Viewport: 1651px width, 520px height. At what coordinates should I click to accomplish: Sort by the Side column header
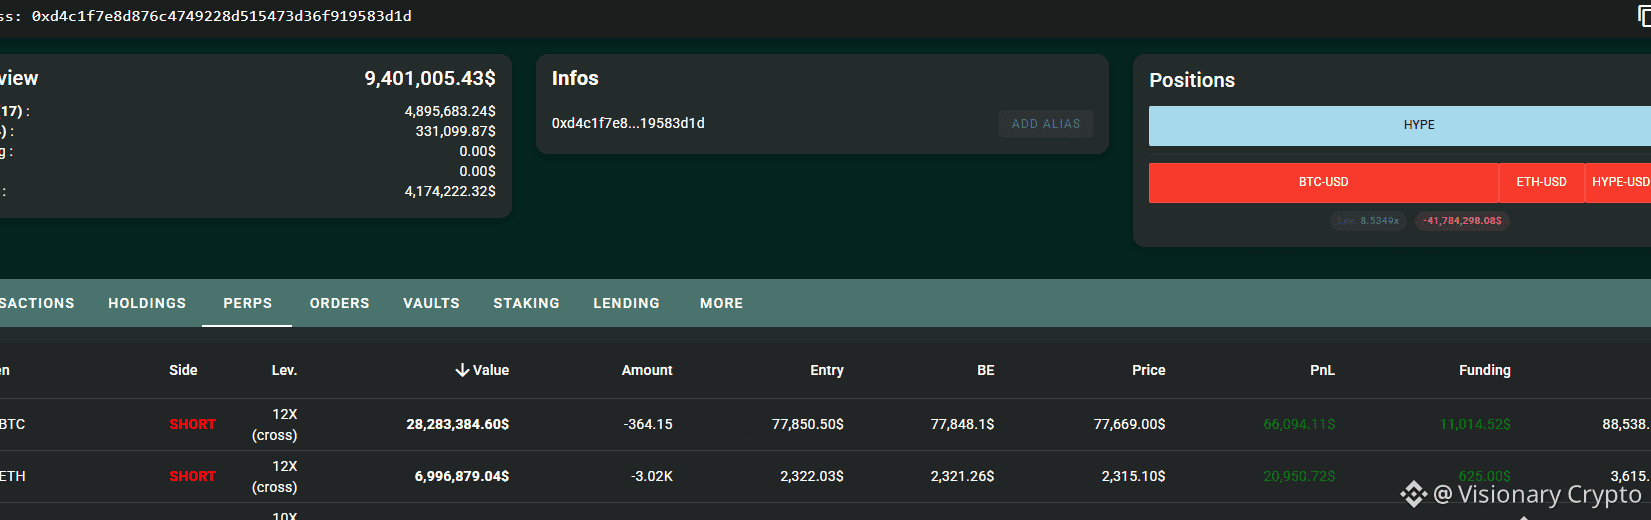(x=183, y=370)
